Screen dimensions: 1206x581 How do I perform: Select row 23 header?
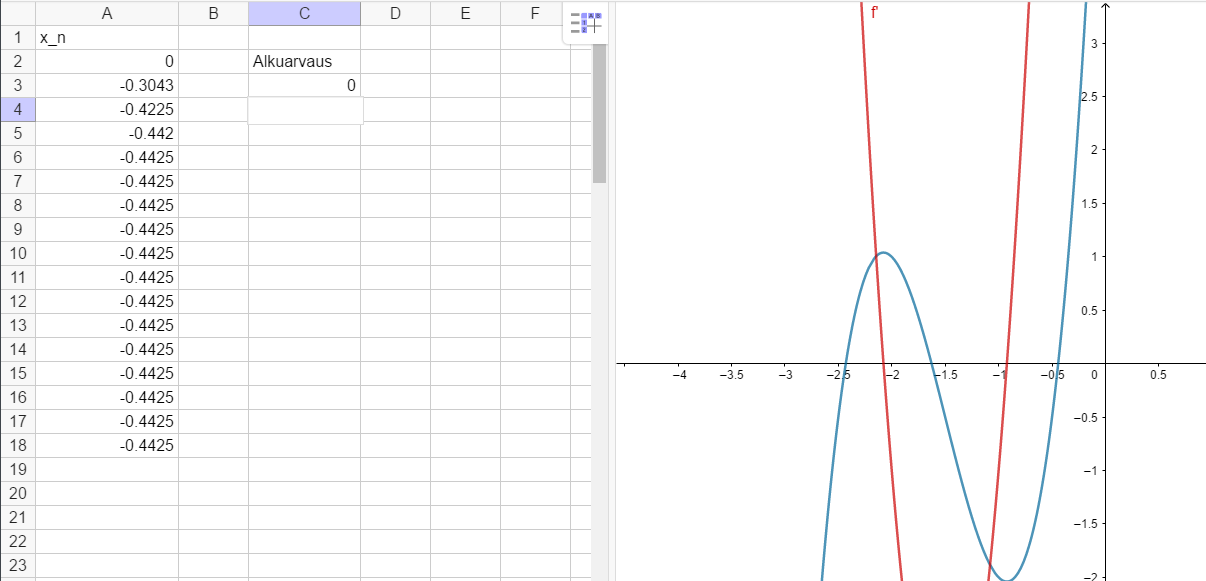[x=17, y=565]
